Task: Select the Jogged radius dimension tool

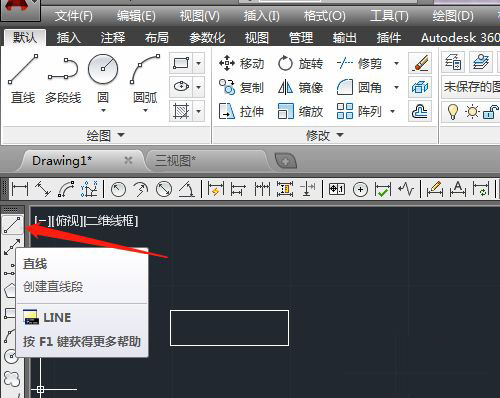Action: pyautogui.click(x=141, y=189)
